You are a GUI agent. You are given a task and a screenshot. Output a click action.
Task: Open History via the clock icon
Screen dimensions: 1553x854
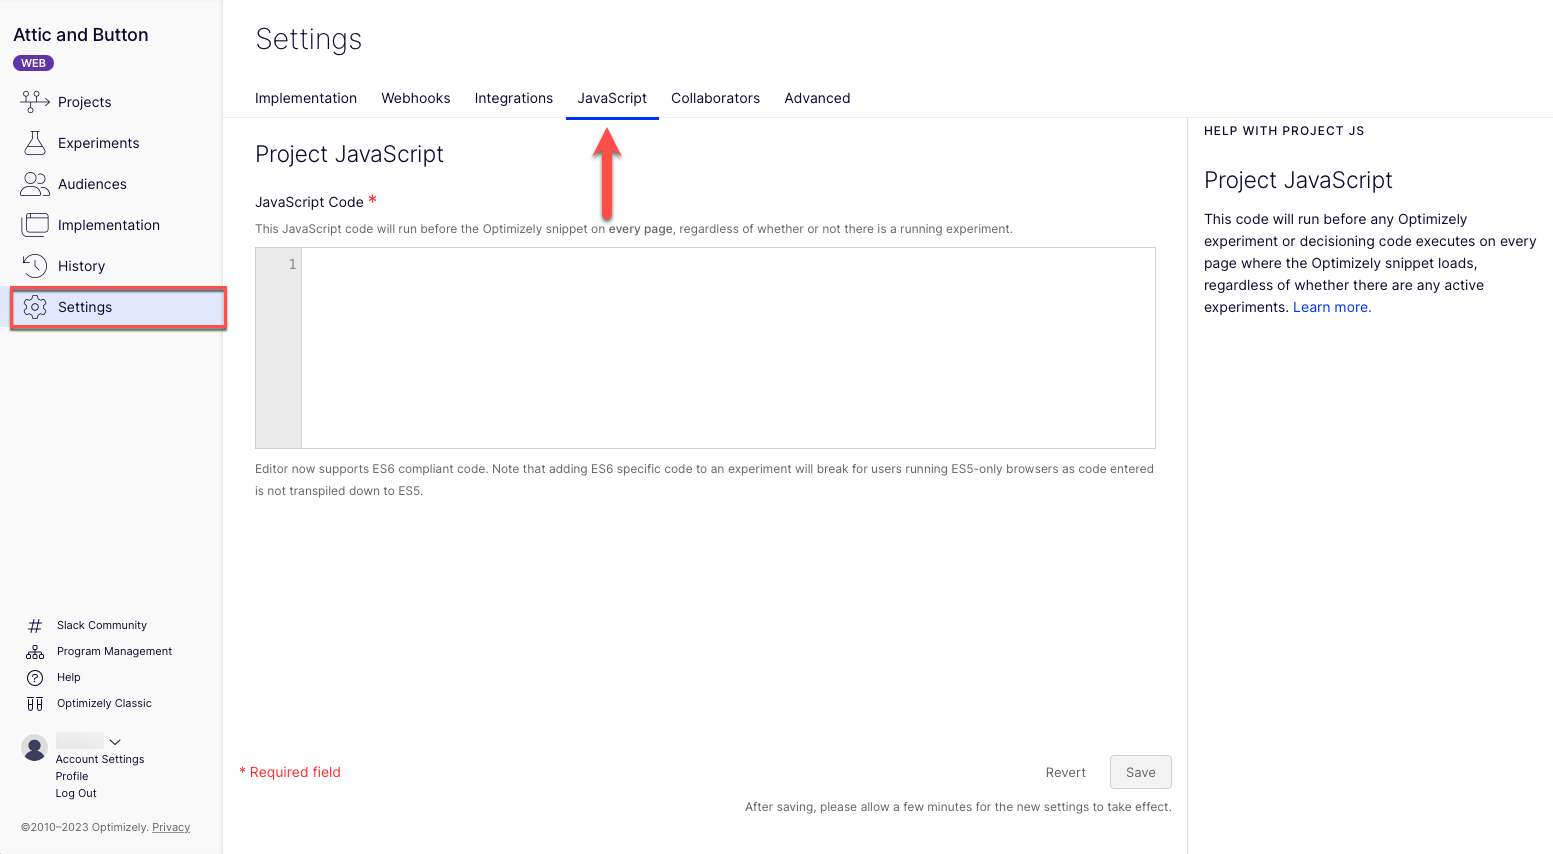pyautogui.click(x=33, y=265)
